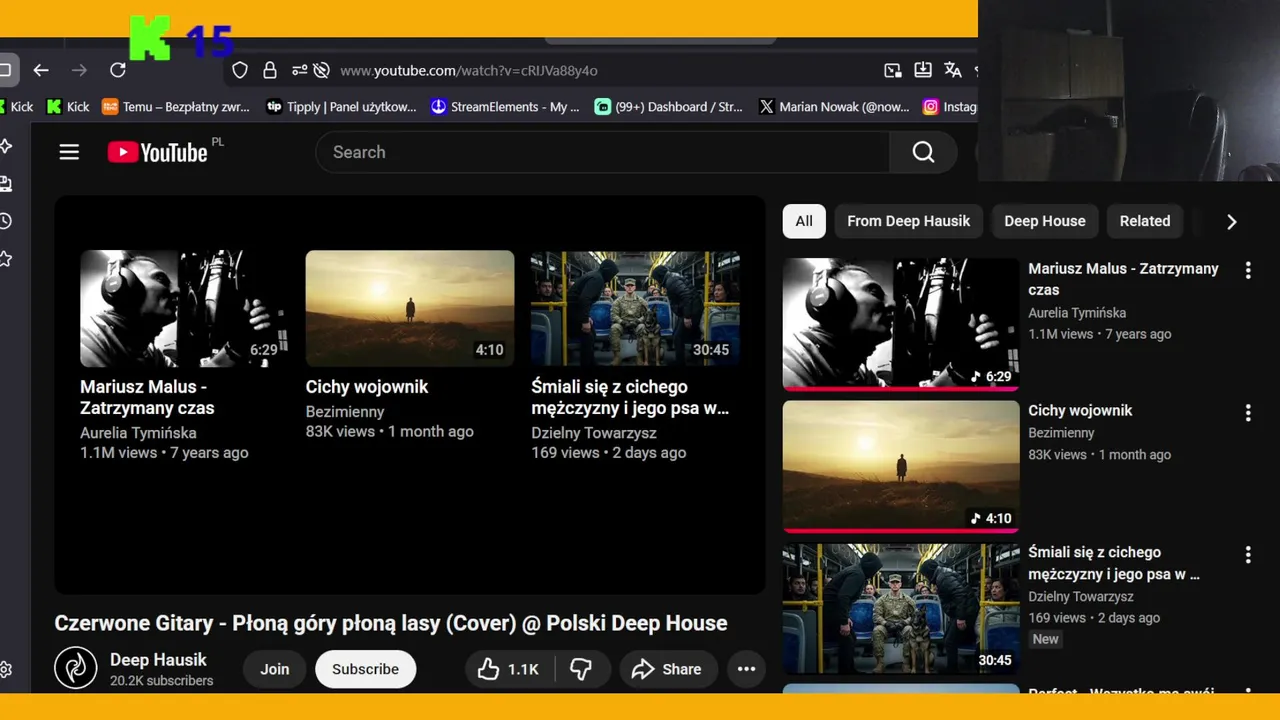This screenshot has width=1280, height=720.
Task: Open options menu for Śmiali się sidebar video
Action: [1247, 554]
